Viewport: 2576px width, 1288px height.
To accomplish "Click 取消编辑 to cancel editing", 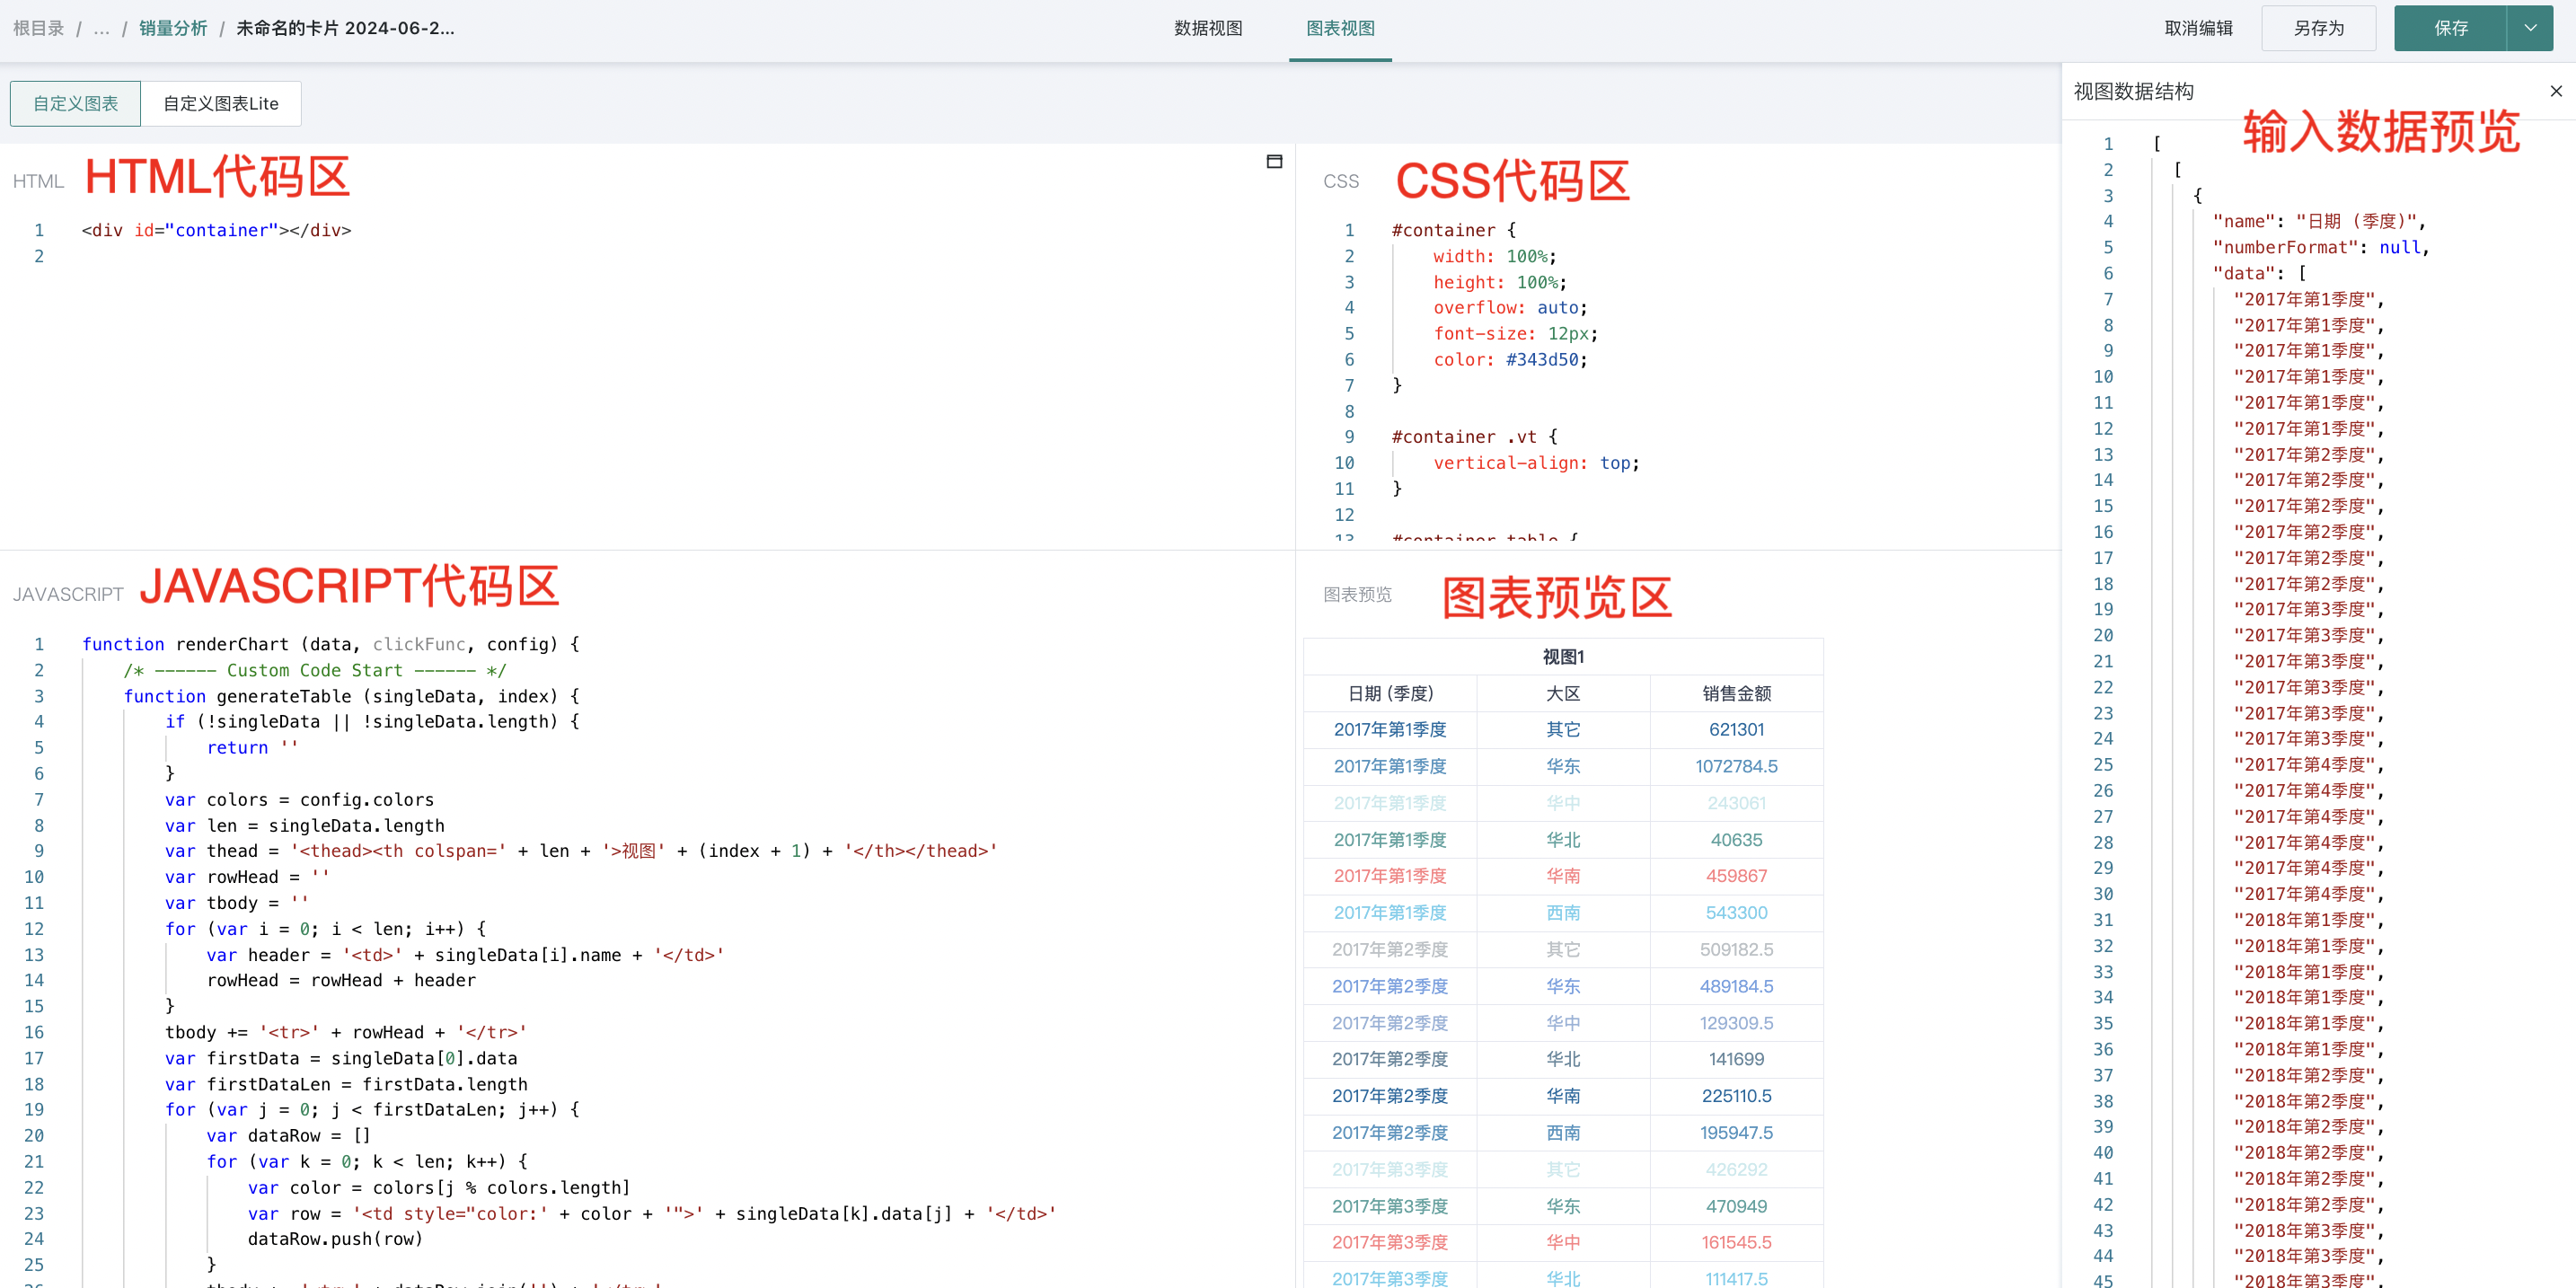I will tap(2198, 28).
